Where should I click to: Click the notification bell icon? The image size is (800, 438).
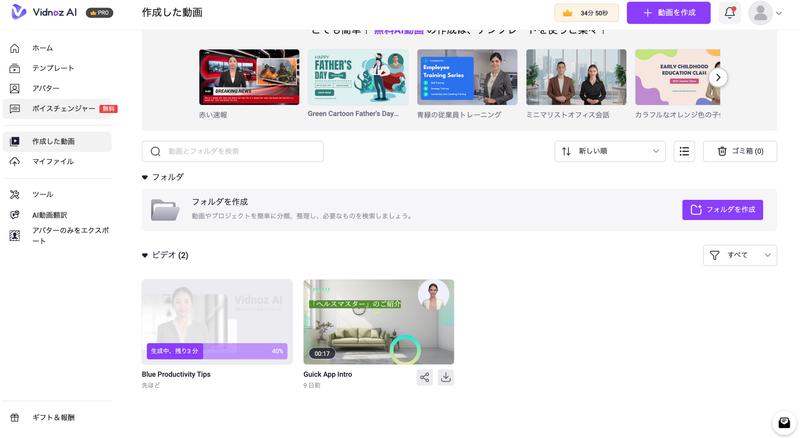730,13
